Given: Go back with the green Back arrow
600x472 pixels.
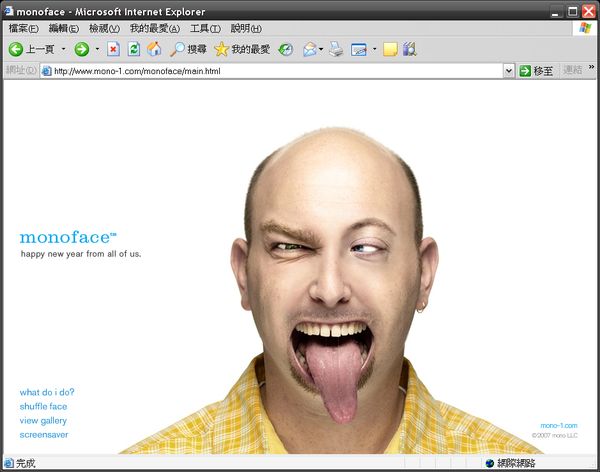Looking at the screenshot, I should pyautogui.click(x=16, y=49).
